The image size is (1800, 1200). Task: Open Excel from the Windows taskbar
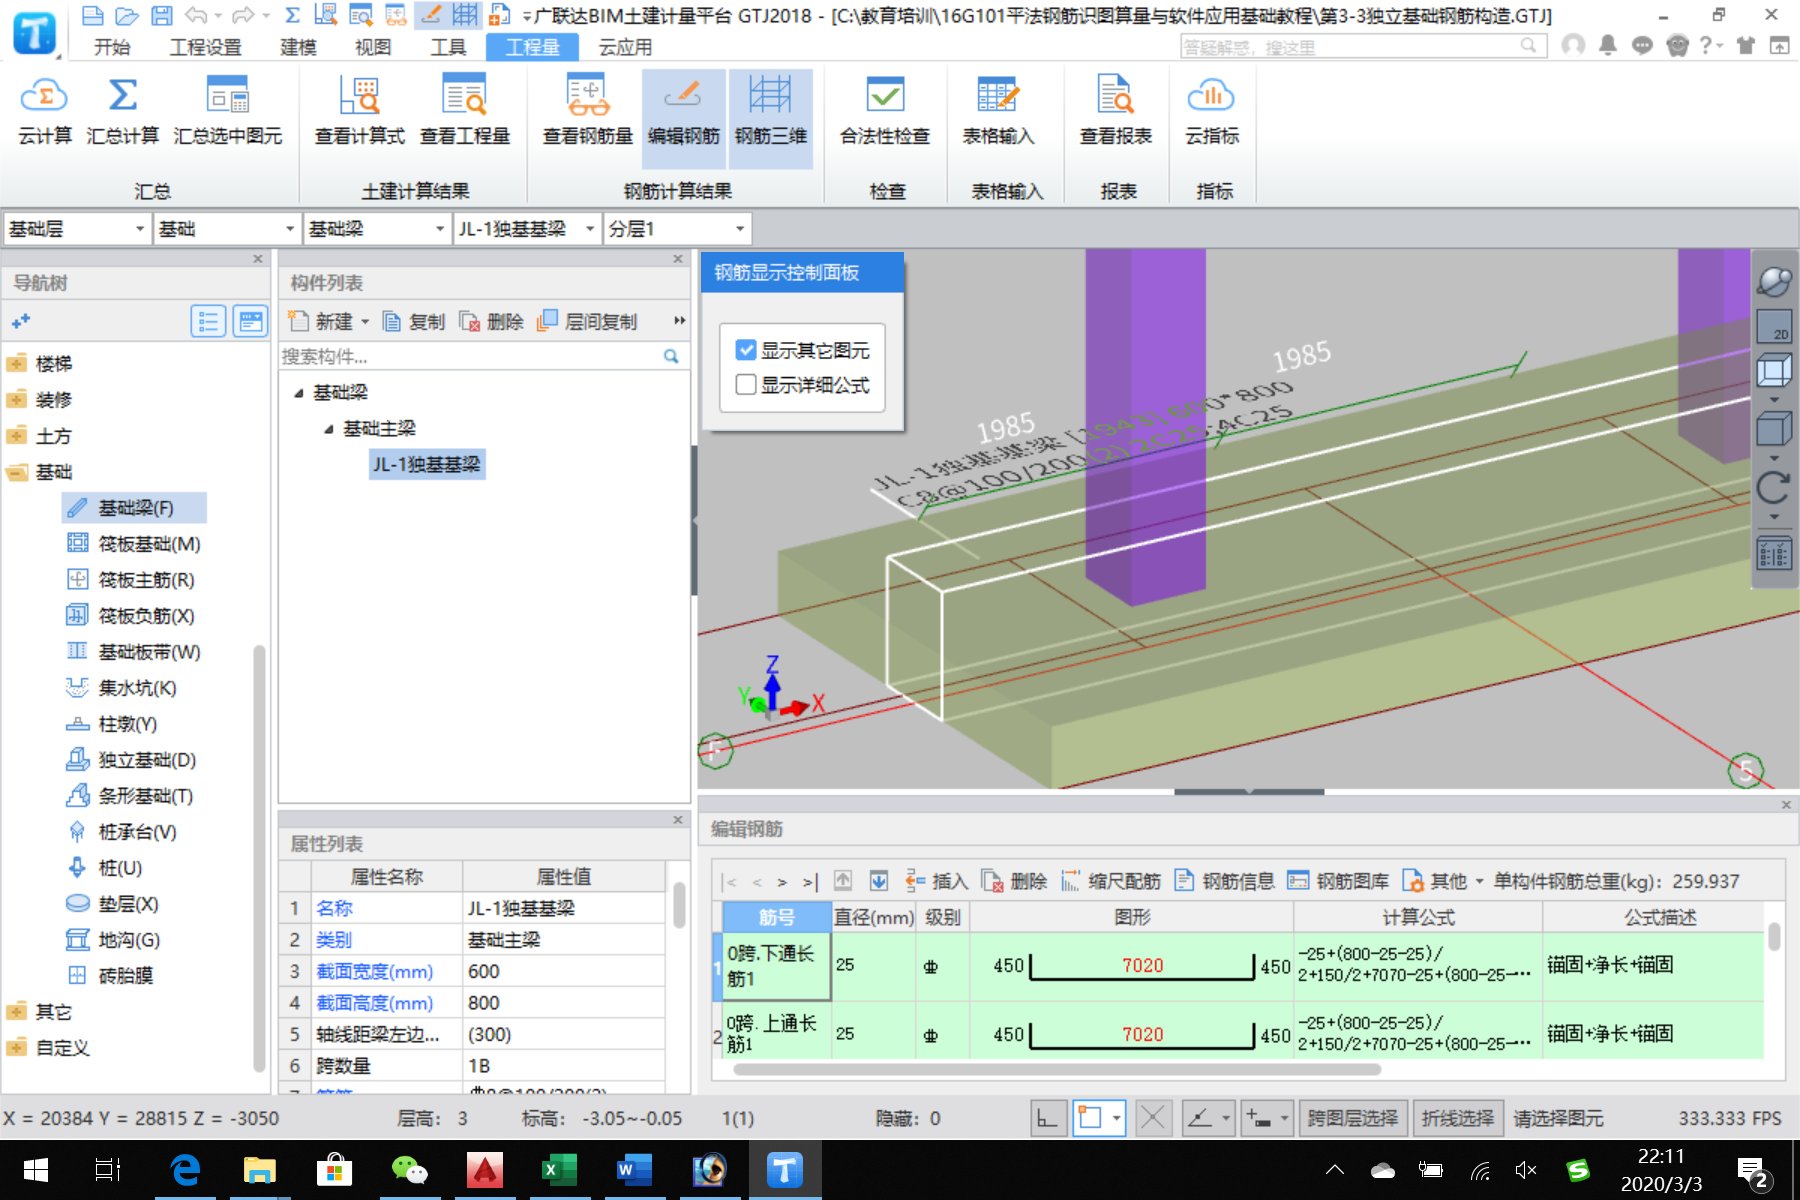(559, 1169)
